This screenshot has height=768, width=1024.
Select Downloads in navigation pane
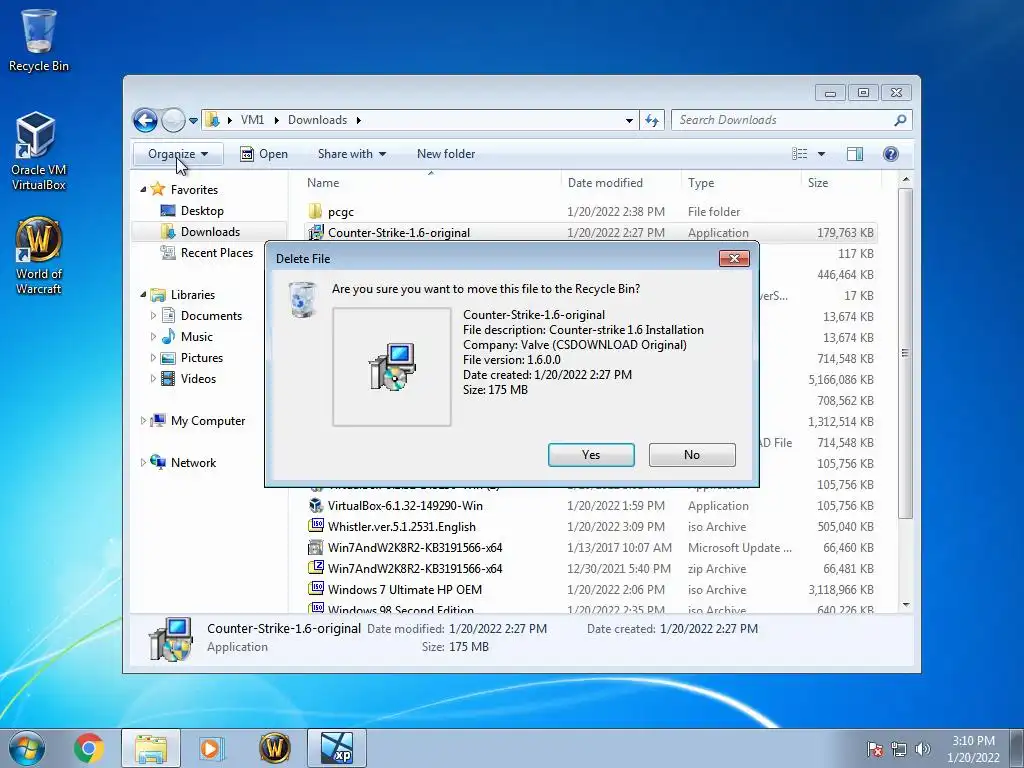209,232
